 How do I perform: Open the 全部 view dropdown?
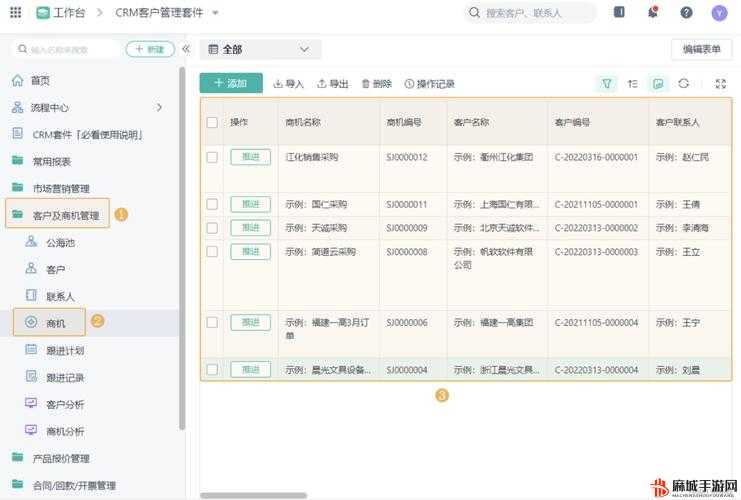click(x=260, y=49)
